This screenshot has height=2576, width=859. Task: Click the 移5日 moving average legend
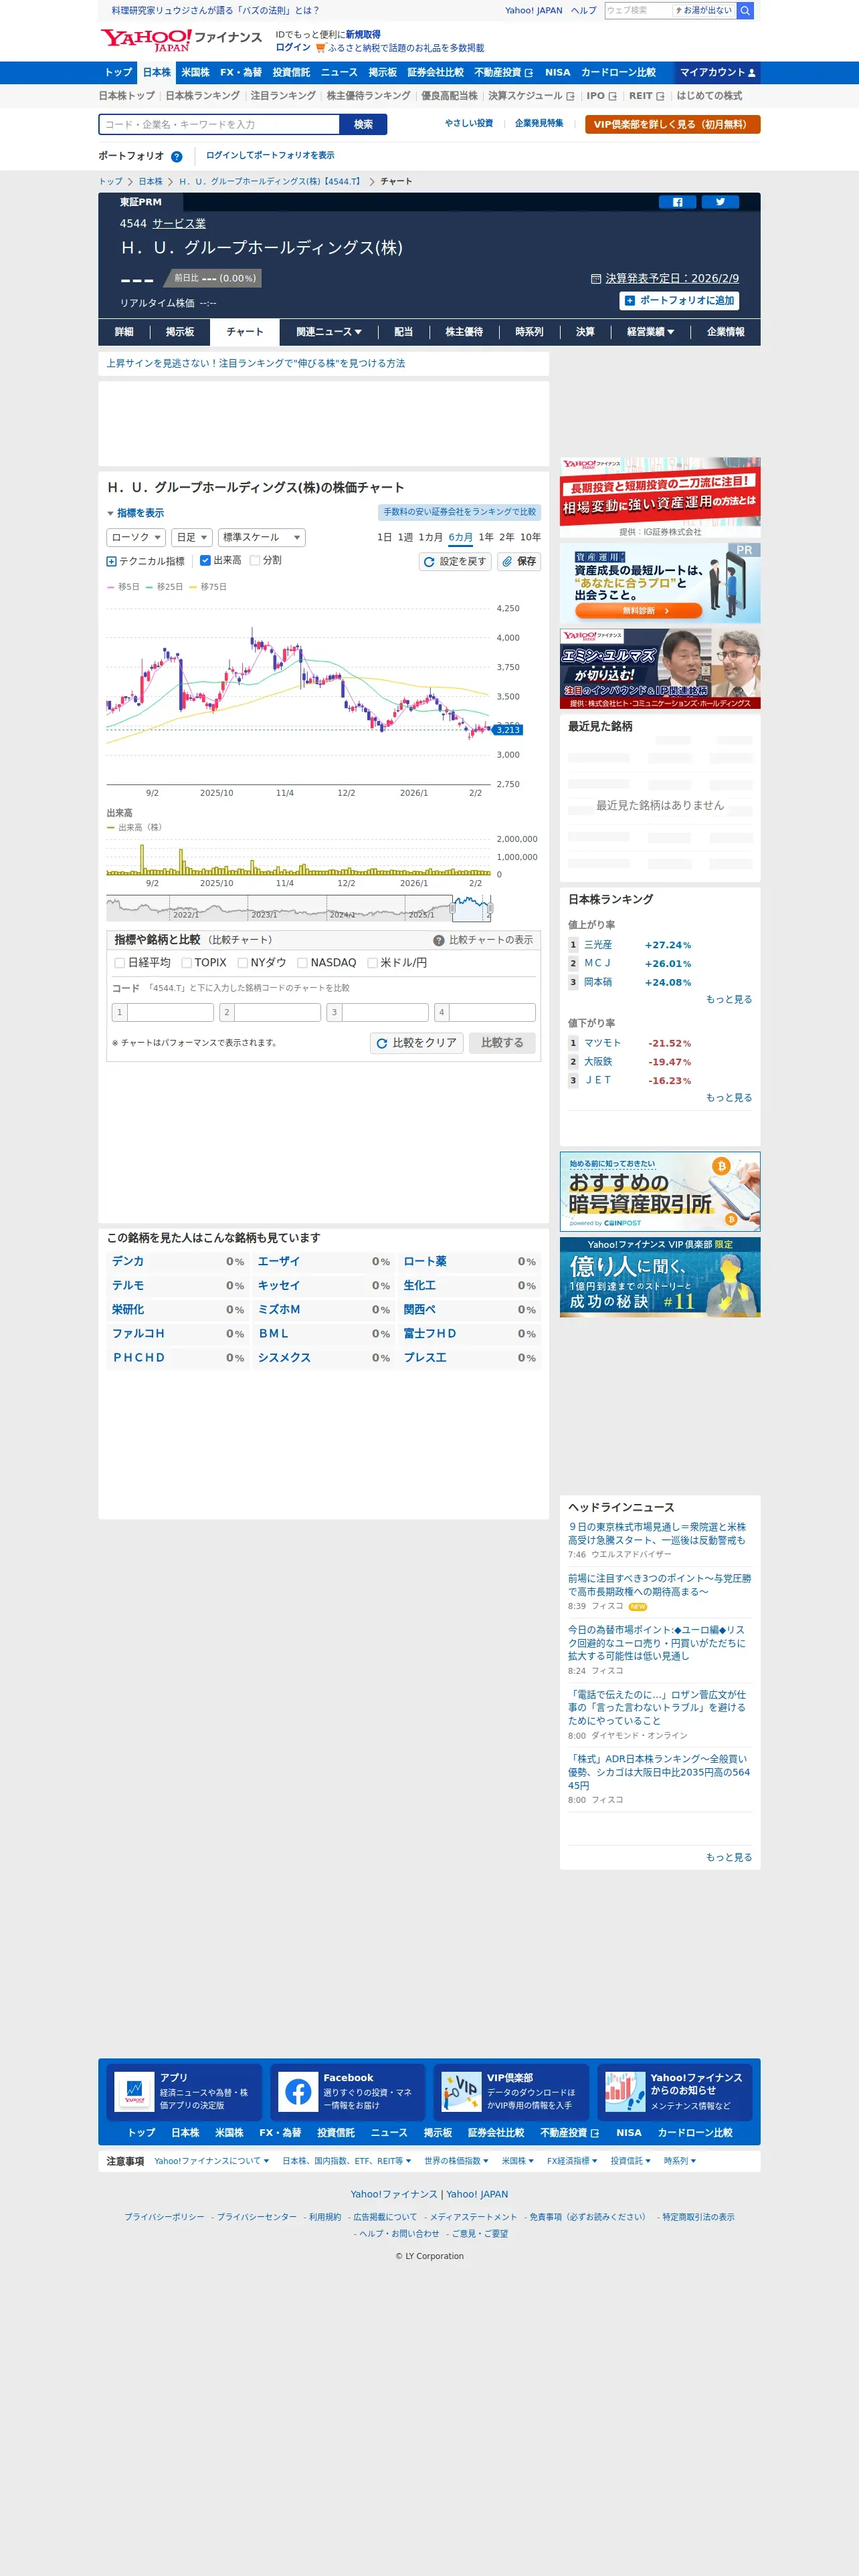tap(124, 587)
